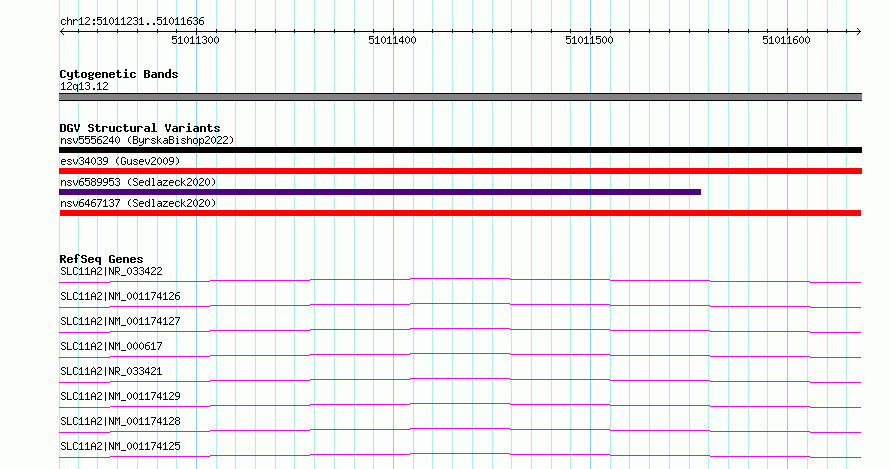Click the 51011300 ruler coordinate
The image size is (890, 469).
pyautogui.click(x=195, y=40)
